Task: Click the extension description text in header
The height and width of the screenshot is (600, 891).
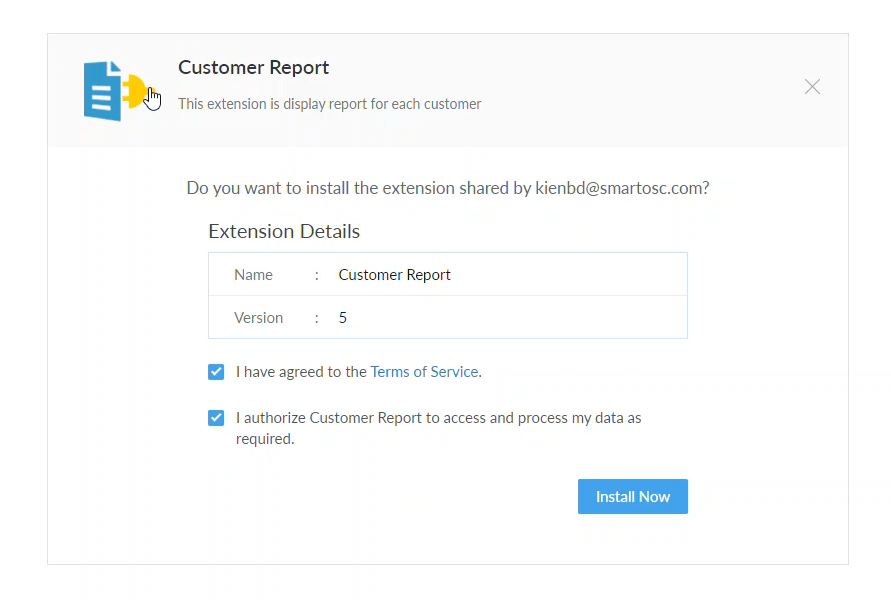Action: 330,104
